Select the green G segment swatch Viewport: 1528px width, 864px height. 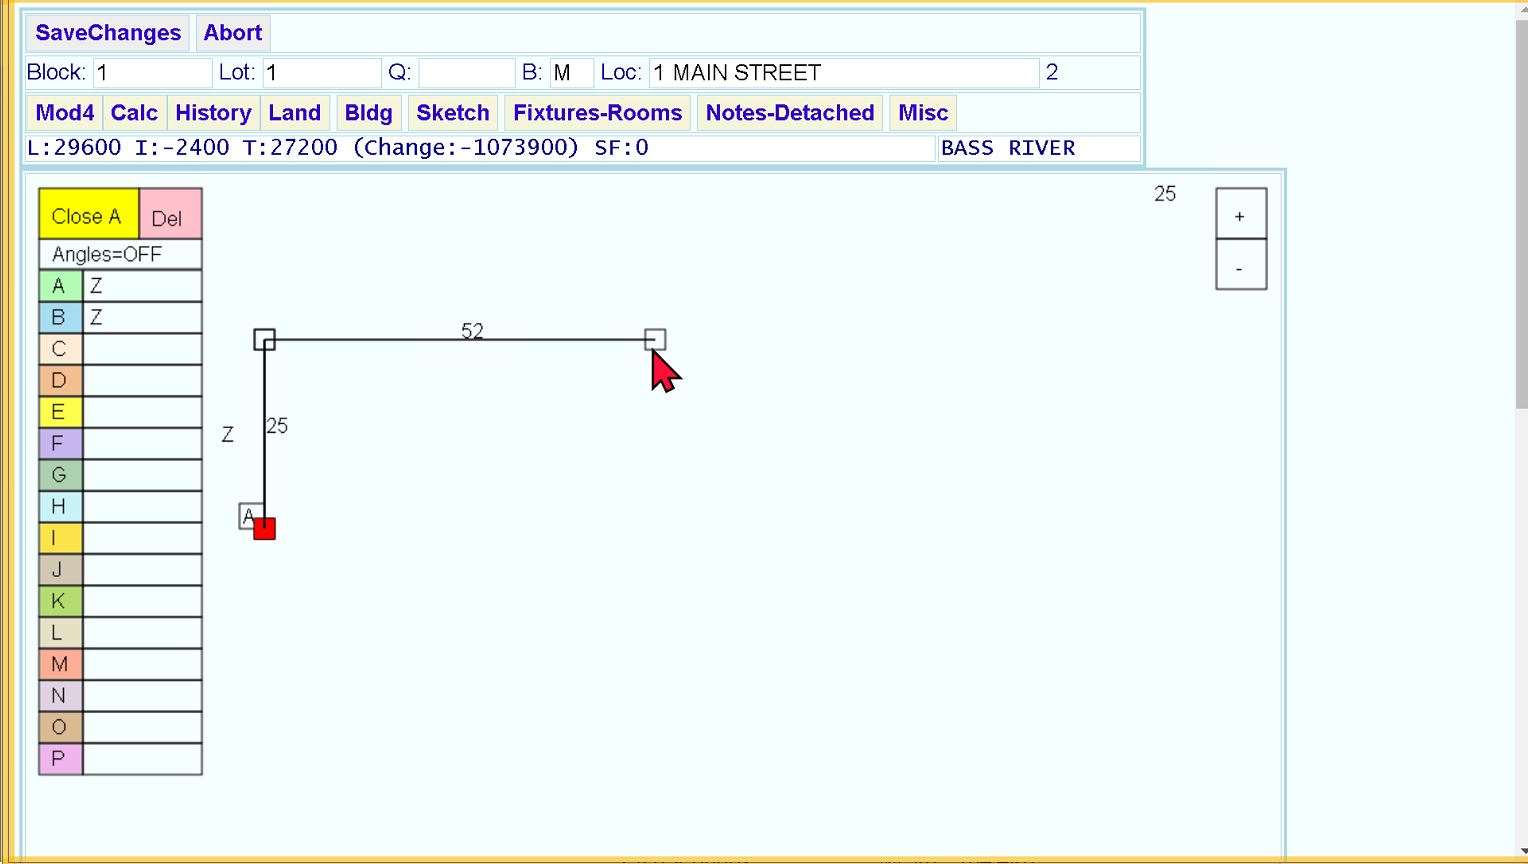click(x=60, y=475)
